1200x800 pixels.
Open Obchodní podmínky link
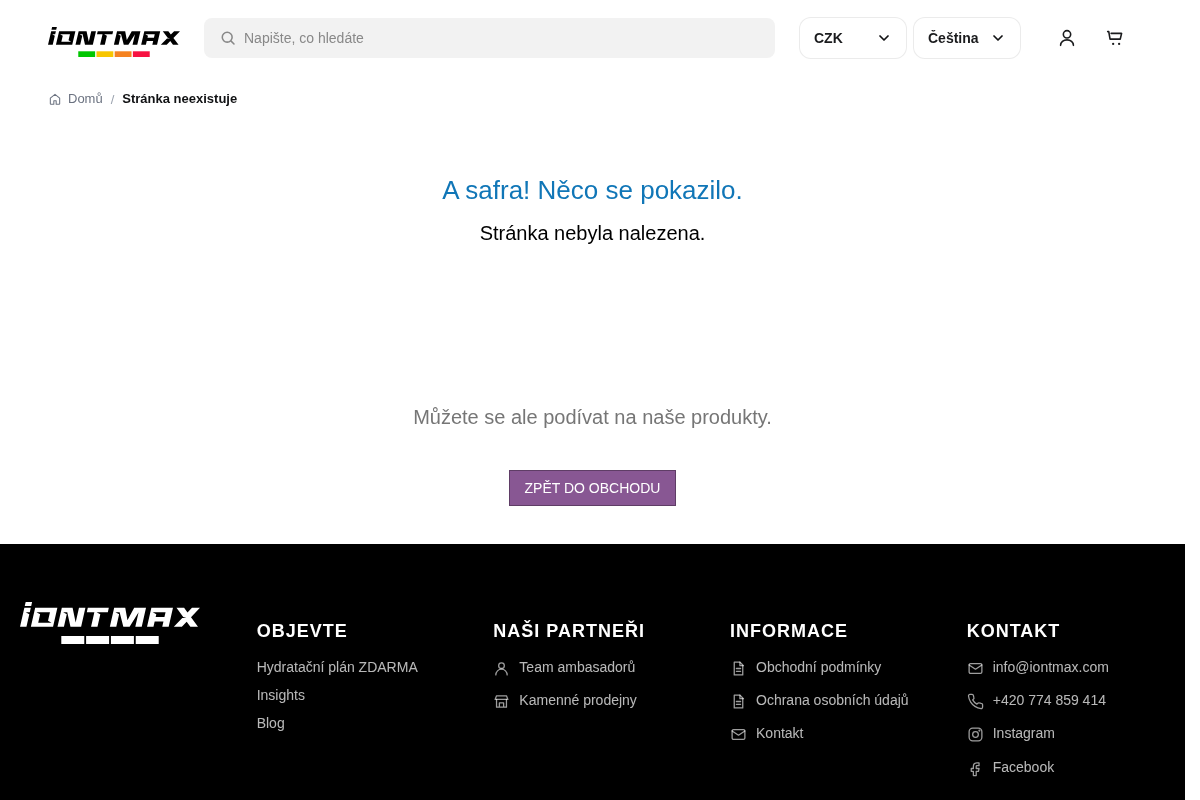(x=818, y=667)
